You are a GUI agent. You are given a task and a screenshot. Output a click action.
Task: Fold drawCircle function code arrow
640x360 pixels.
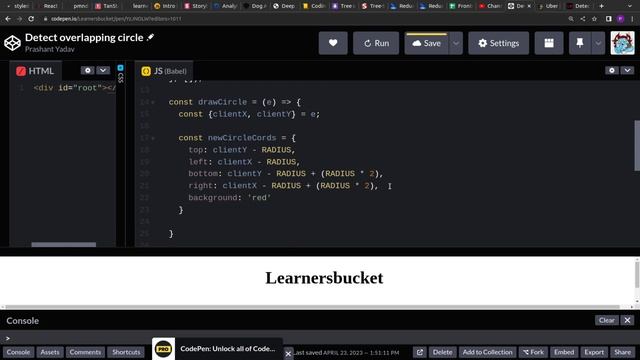pyautogui.click(x=153, y=102)
